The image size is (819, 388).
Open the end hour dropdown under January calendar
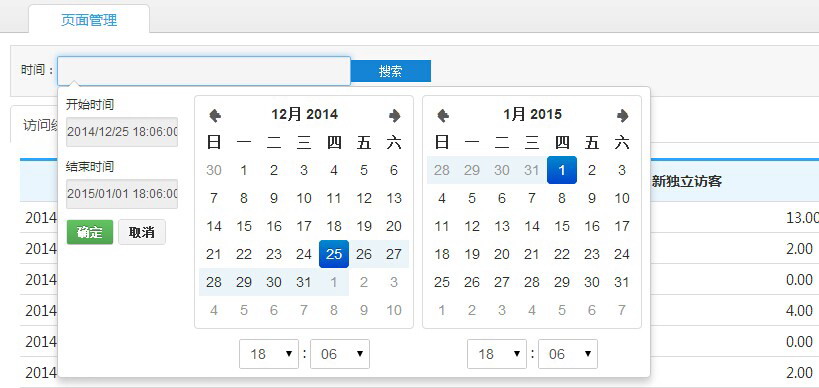[x=497, y=354]
